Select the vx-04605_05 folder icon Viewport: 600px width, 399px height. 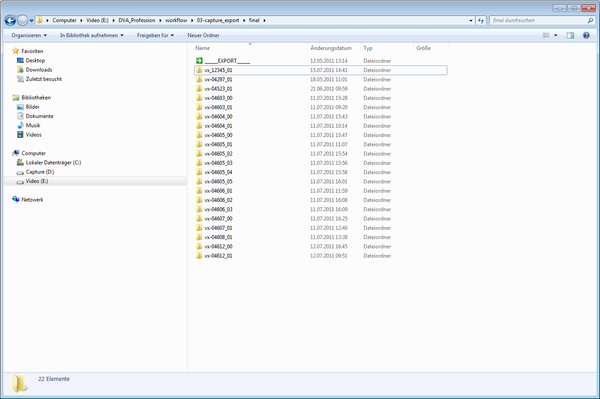[199, 181]
